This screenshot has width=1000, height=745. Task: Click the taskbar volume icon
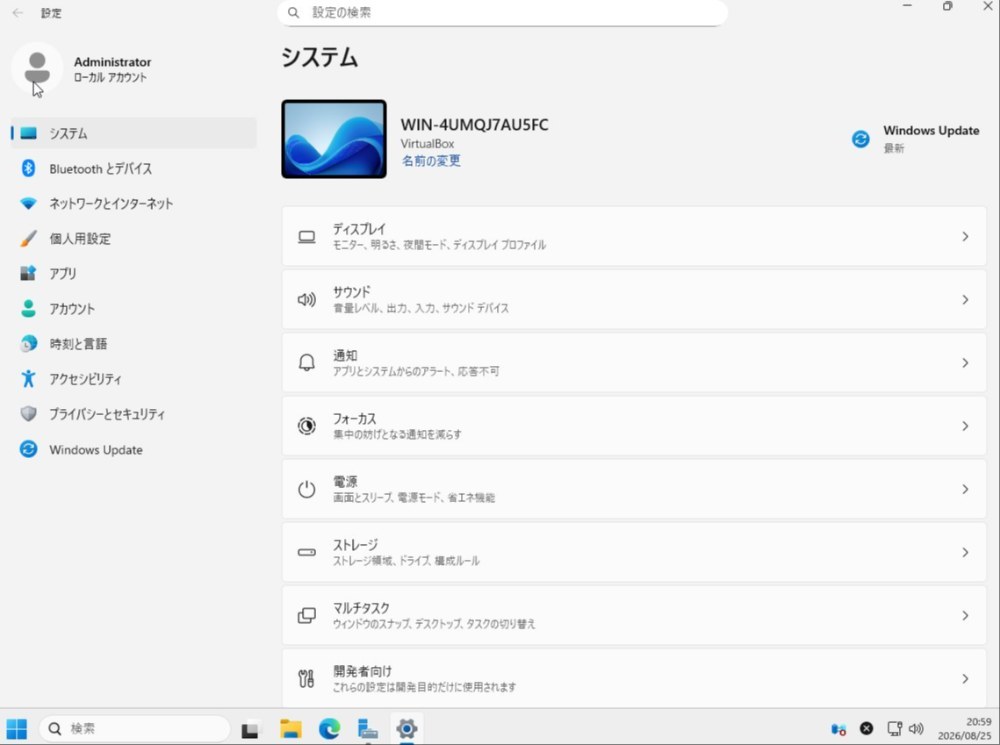pyautogui.click(x=916, y=728)
